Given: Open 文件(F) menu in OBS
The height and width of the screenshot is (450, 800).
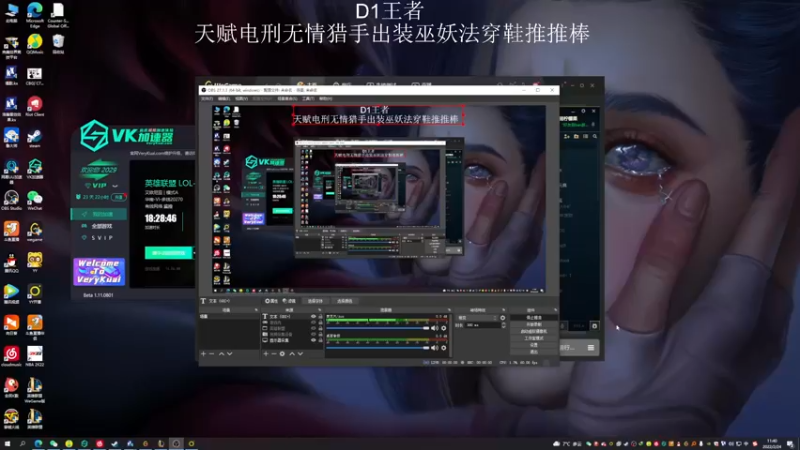Looking at the screenshot, I should (x=207, y=98).
